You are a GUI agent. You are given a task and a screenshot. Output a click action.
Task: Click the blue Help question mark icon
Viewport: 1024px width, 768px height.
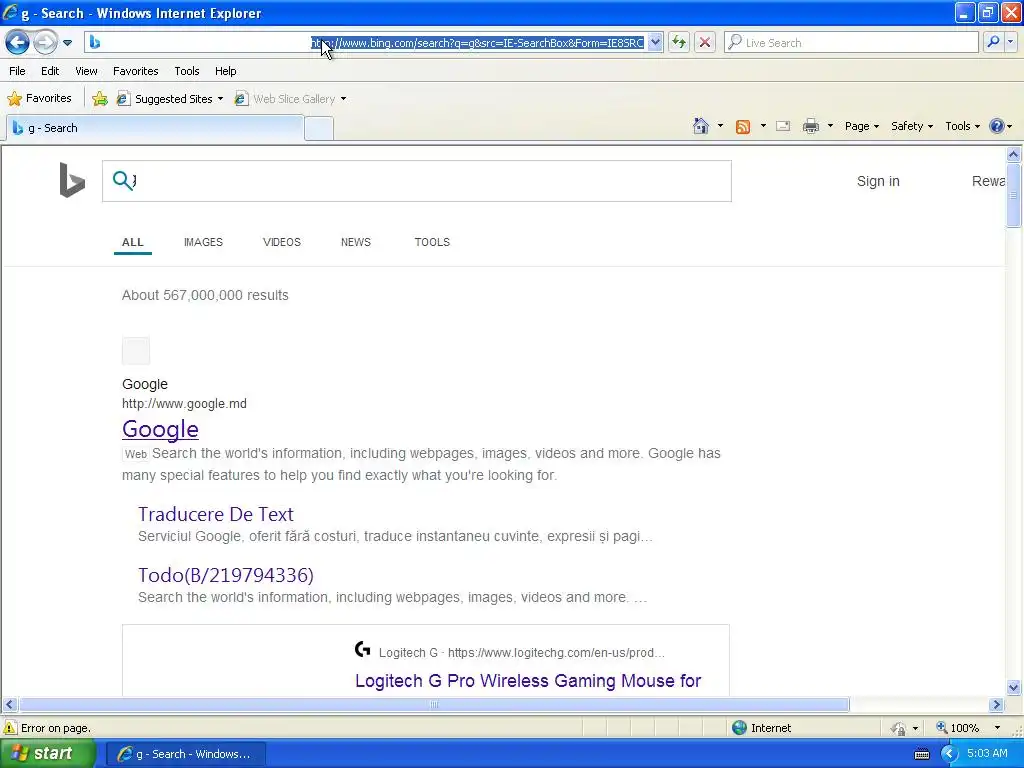point(997,126)
